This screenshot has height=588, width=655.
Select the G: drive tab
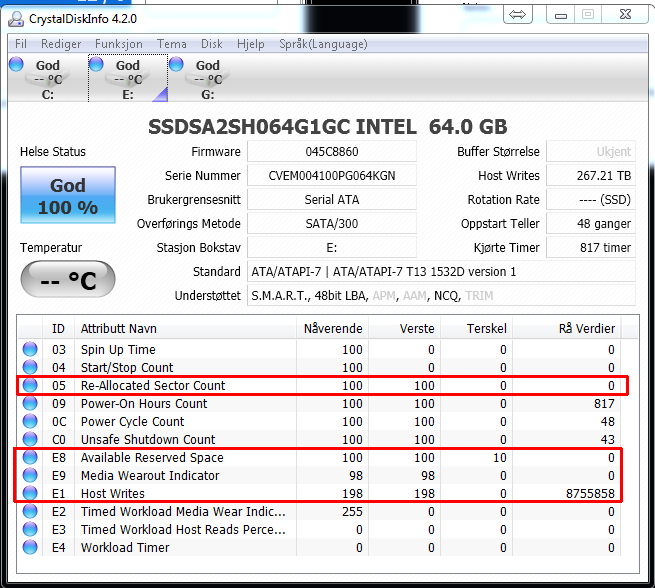coord(208,78)
